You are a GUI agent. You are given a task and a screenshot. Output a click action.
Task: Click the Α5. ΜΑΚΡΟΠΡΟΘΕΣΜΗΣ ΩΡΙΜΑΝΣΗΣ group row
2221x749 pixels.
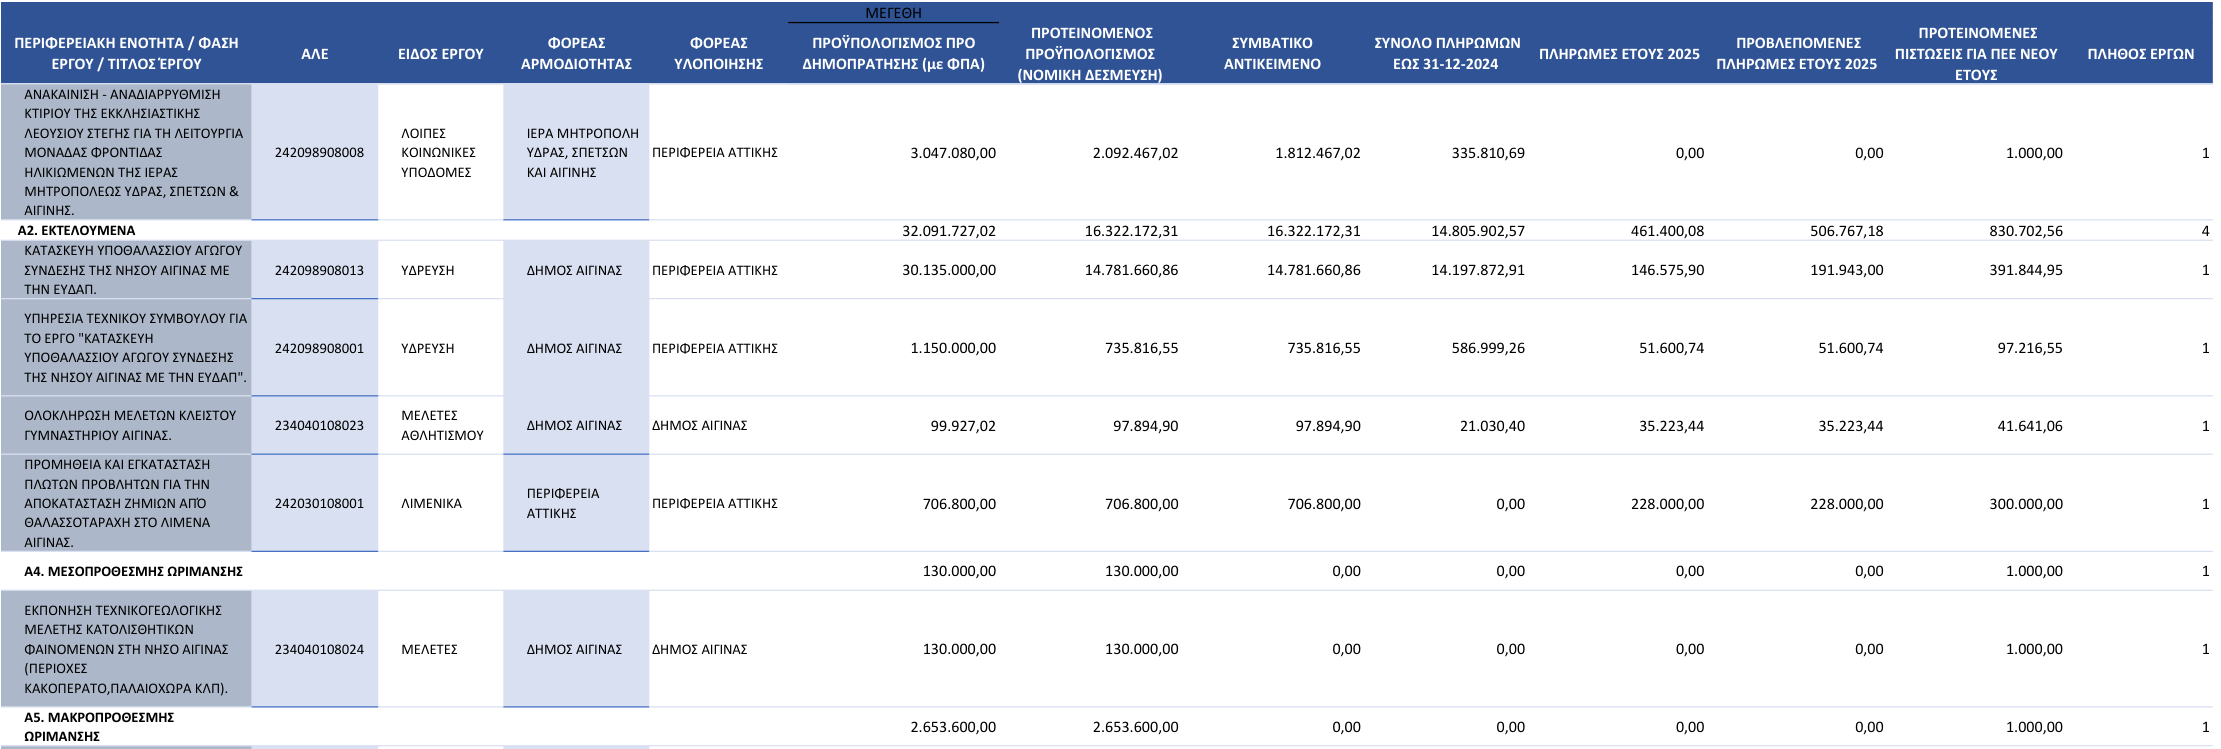[x=99, y=726]
